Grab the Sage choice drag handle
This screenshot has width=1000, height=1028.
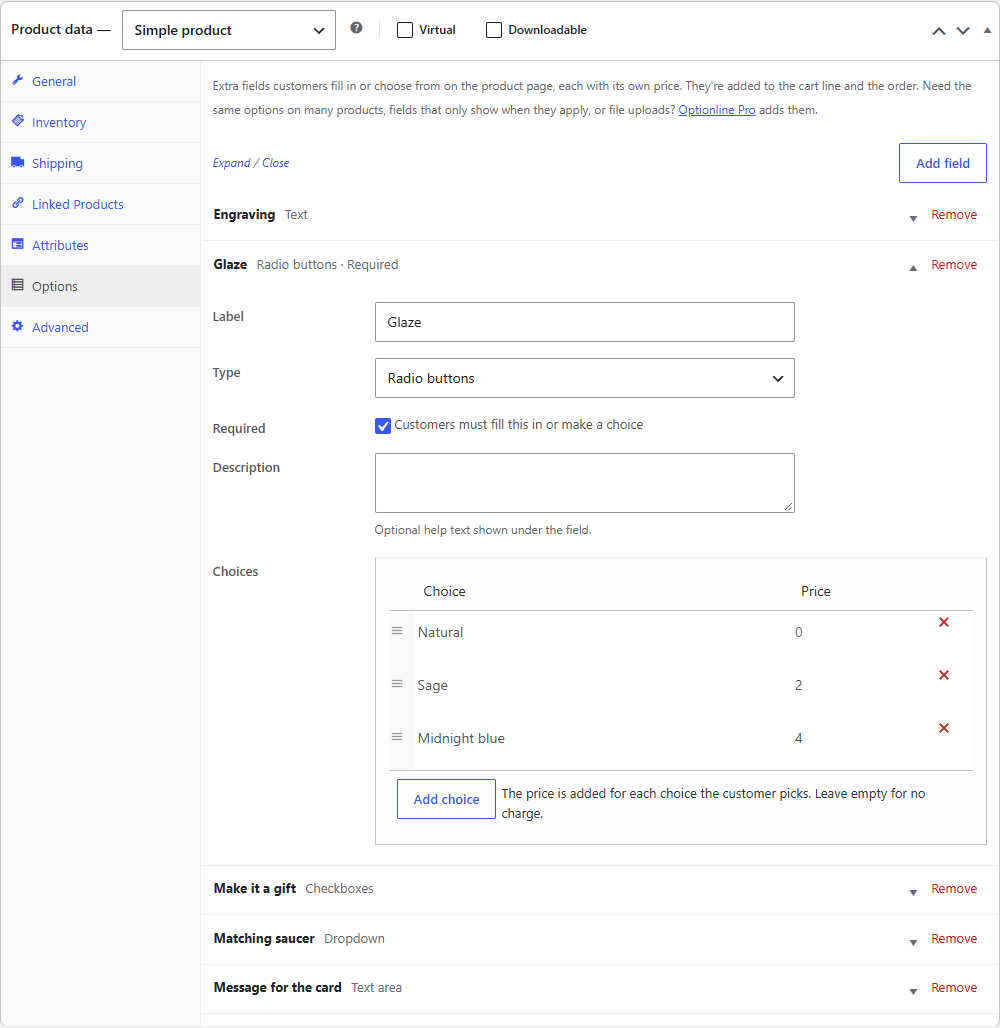(397, 684)
